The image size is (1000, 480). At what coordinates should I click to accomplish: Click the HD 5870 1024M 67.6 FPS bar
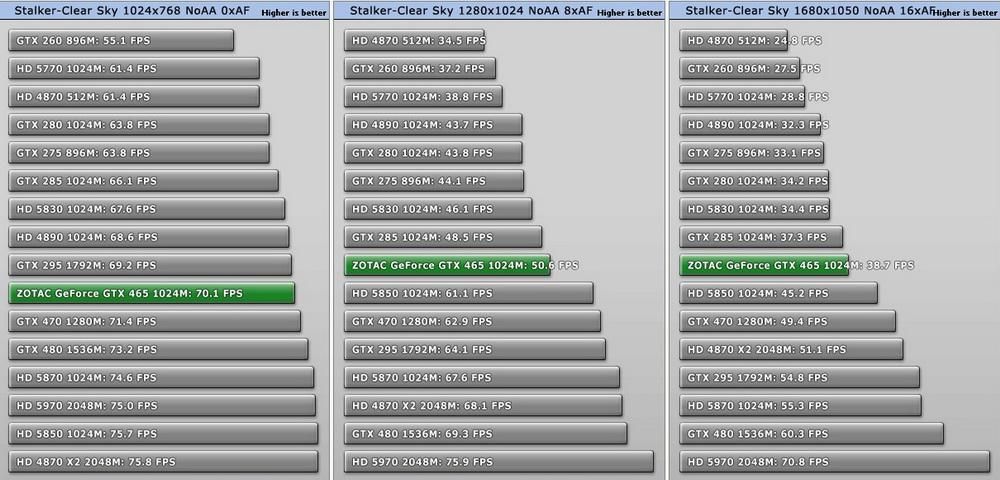pos(482,377)
